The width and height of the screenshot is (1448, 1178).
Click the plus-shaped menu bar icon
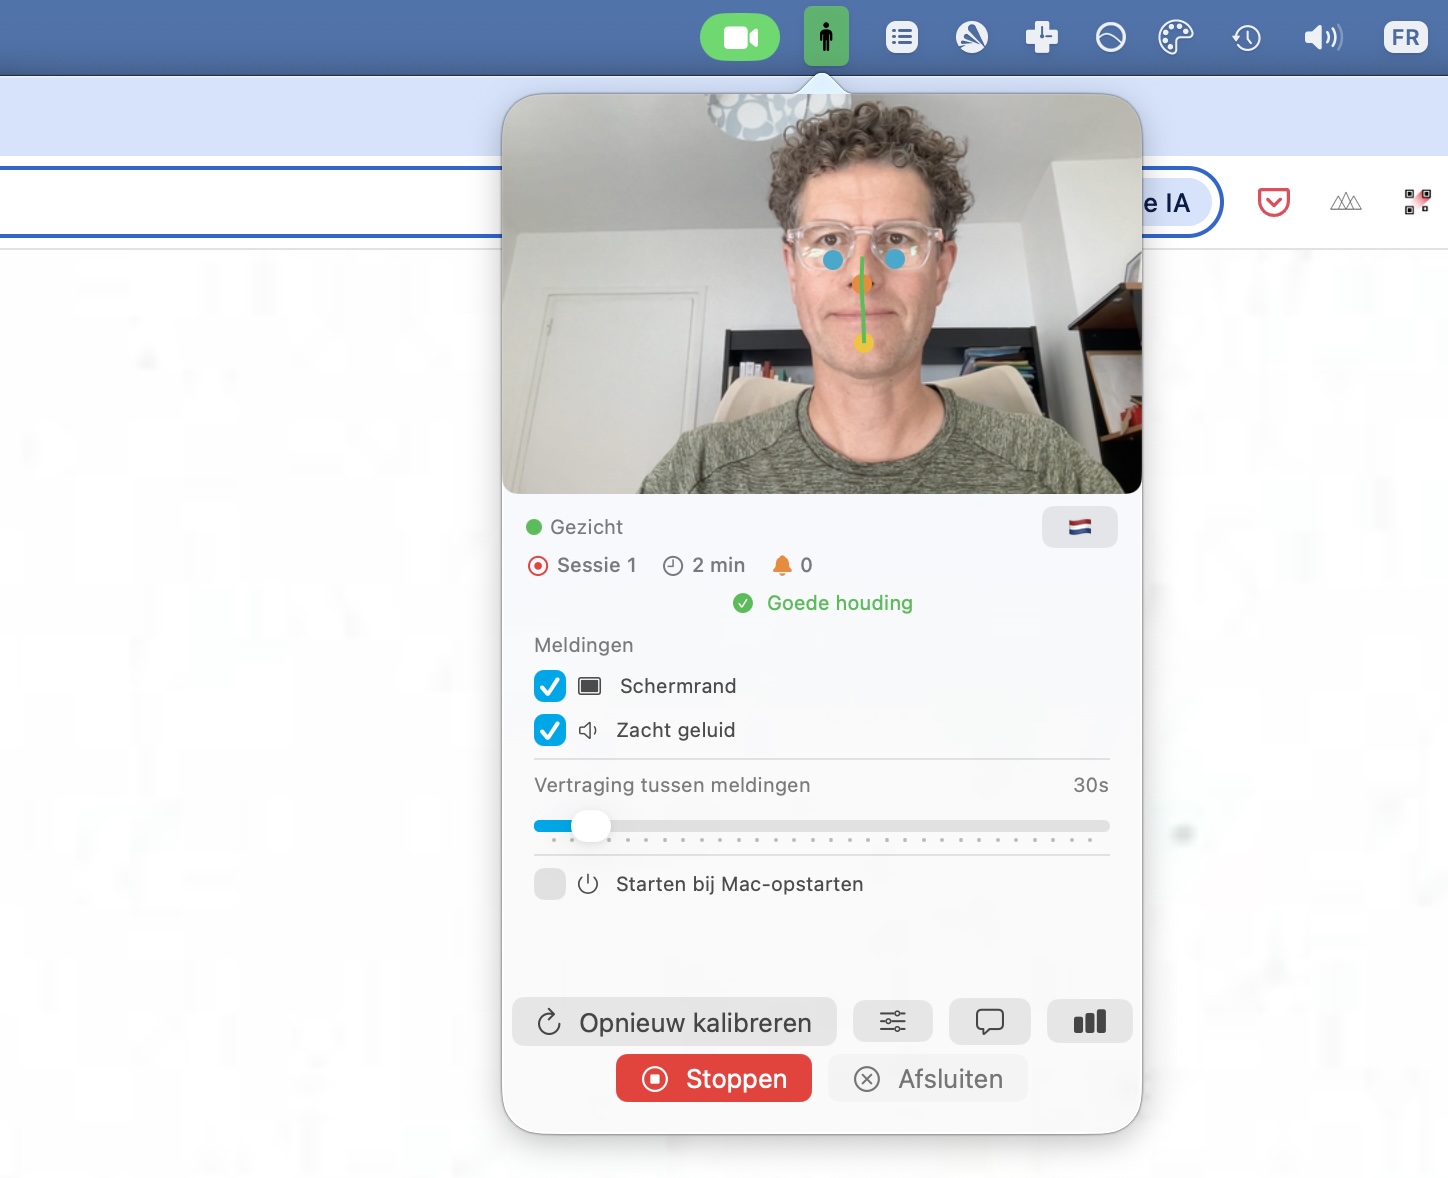(x=1041, y=38)
